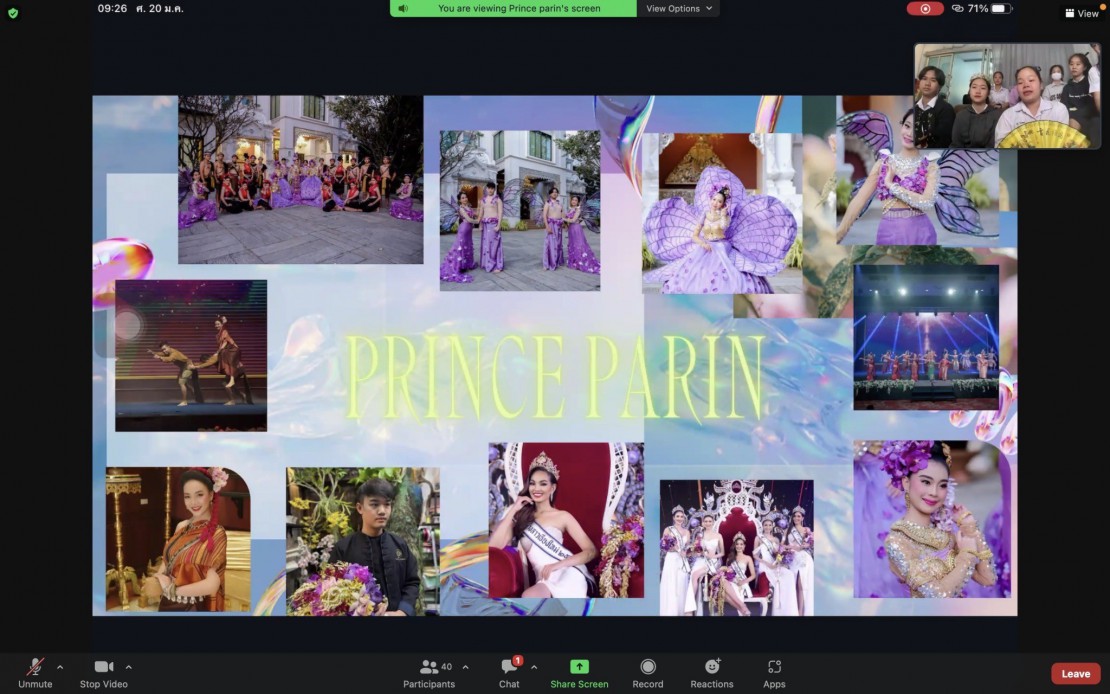Click the purple orchid petal gown photo
1110x694 pixels.
pos(722,213)
